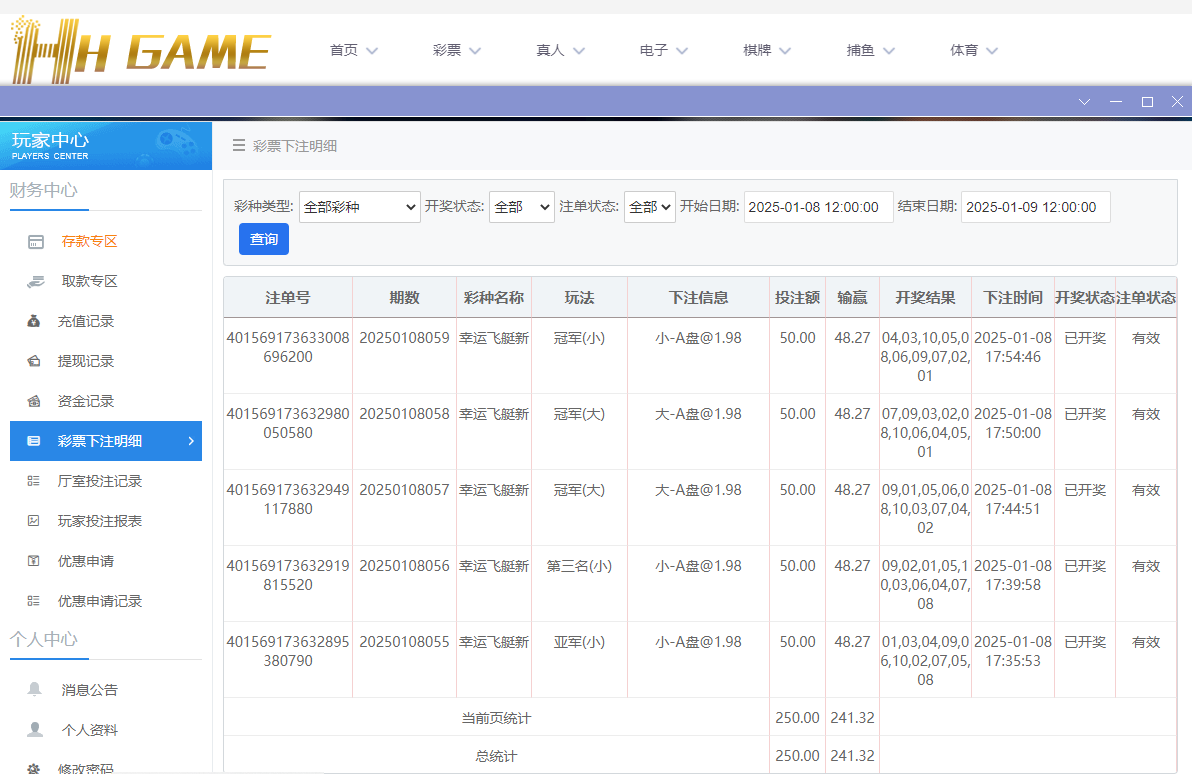The image size is (1192, 774).
Task: Open the 资金记录 funds record icon
Action: pyautogui.click(x=34, y=401)
